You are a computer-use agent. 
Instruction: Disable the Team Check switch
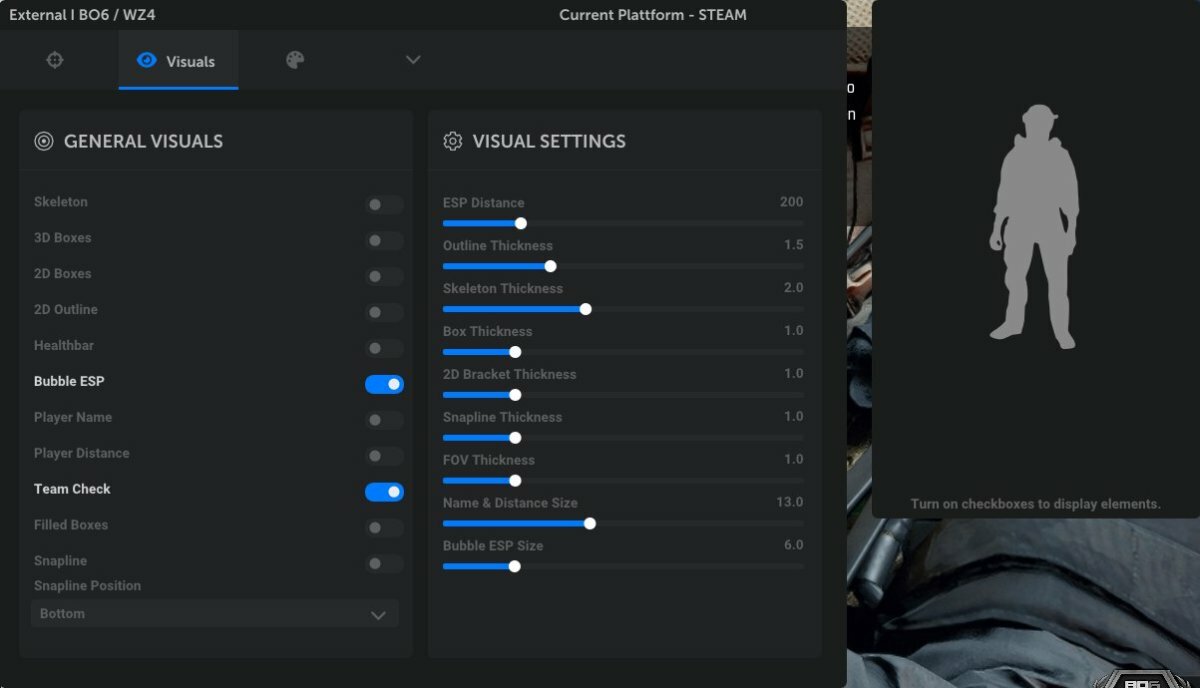[384, 492]
